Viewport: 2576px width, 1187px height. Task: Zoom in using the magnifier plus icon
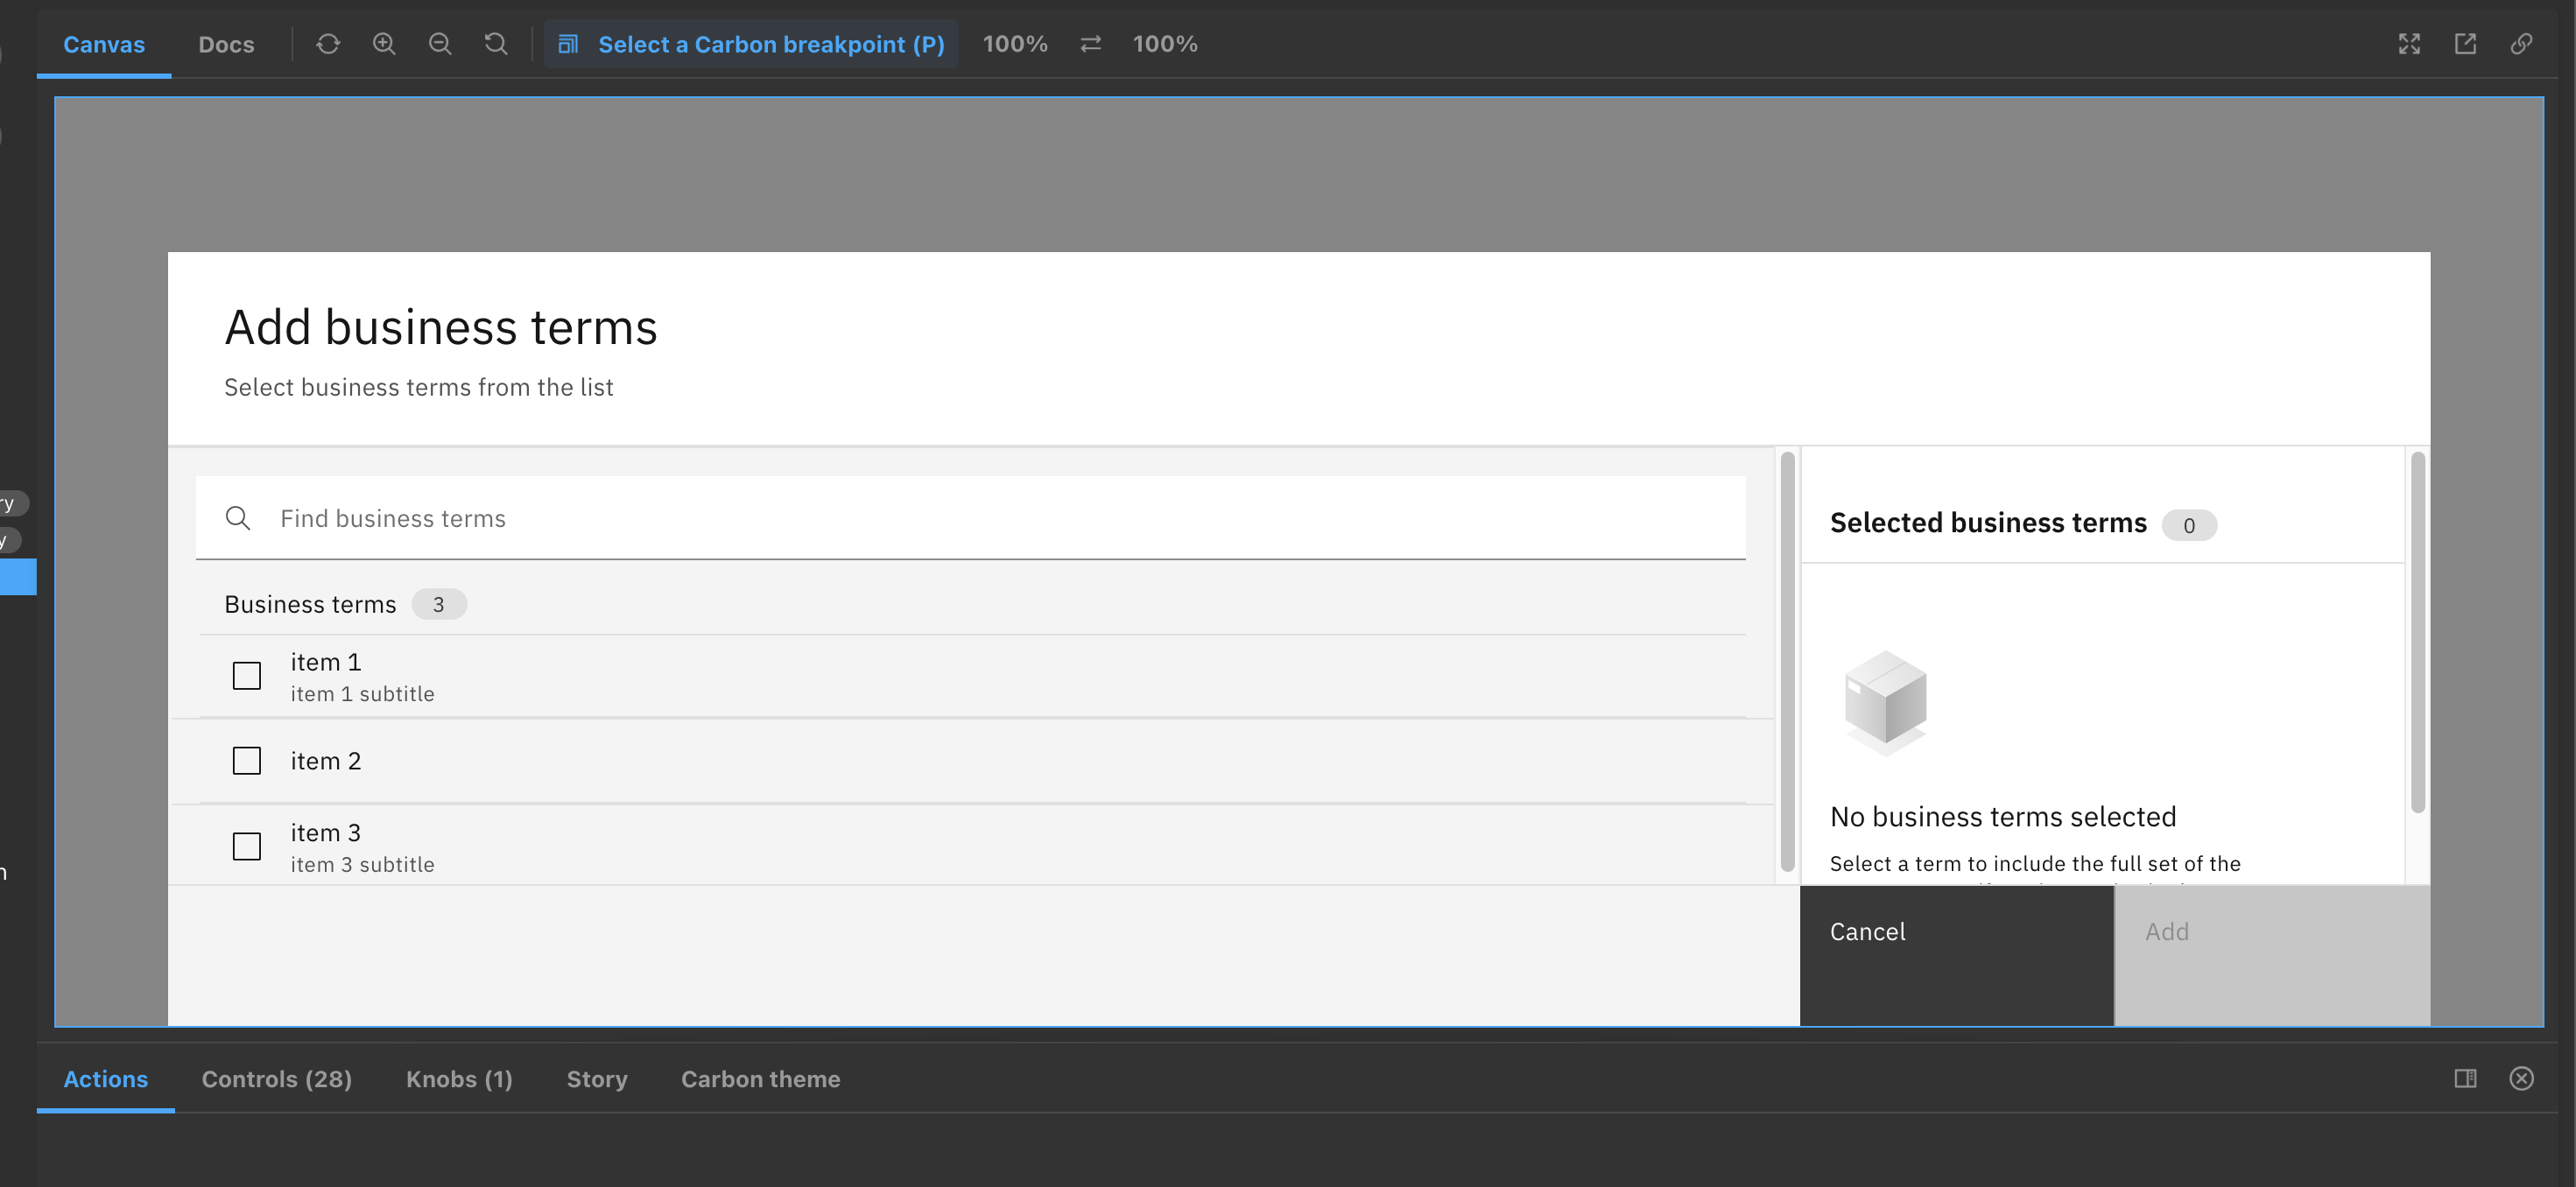(384, 44)
